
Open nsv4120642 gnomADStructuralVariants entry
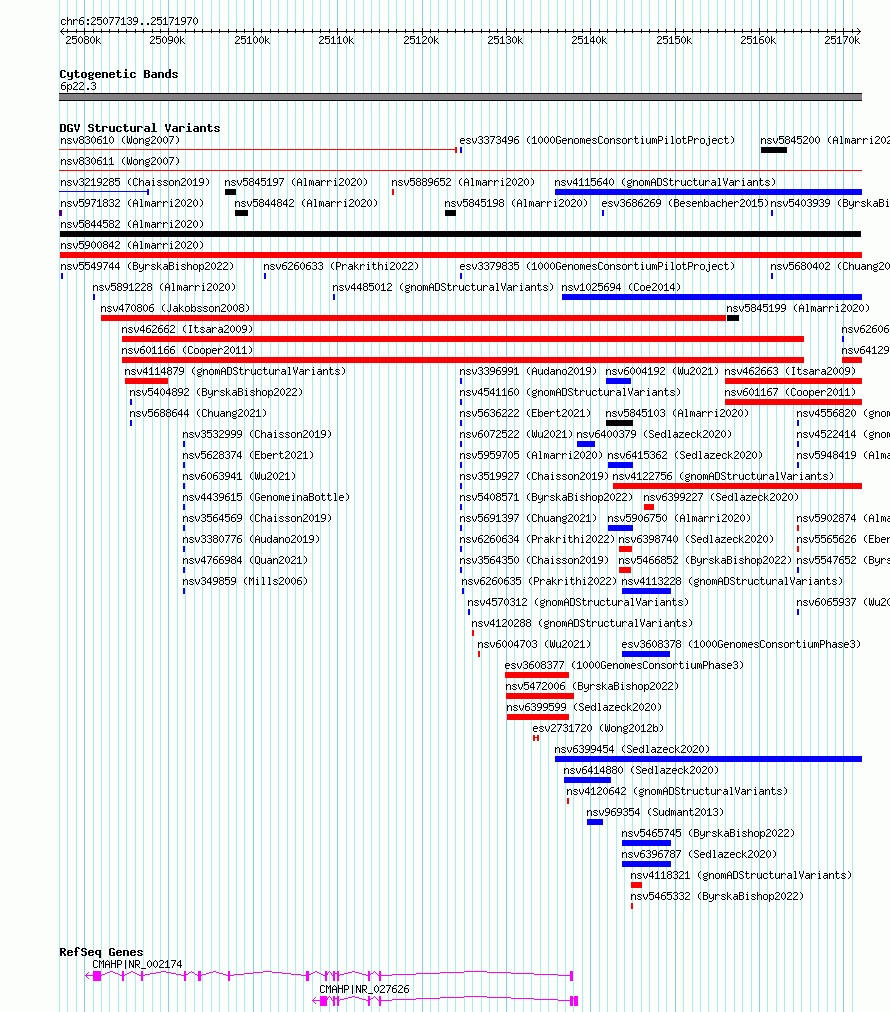pos(678,791)
